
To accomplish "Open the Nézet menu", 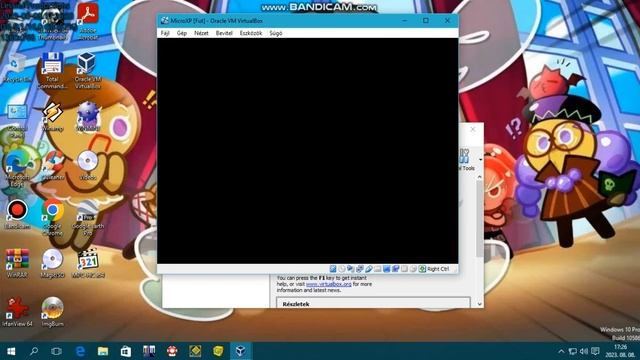I will point(201,33).
